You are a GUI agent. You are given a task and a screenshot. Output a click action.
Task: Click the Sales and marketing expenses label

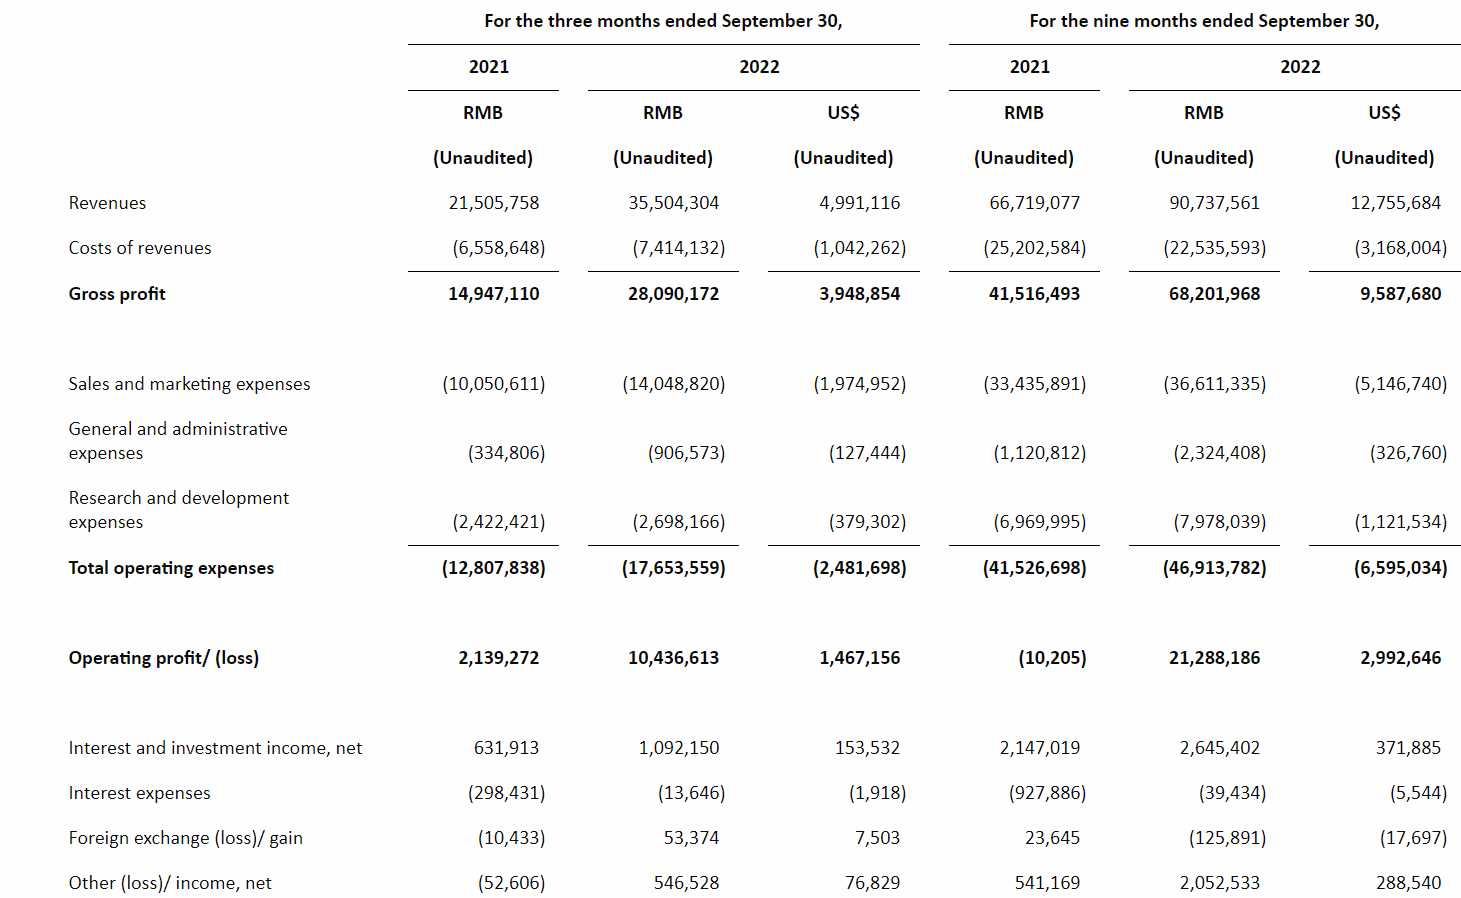click(x=189, y=384)
